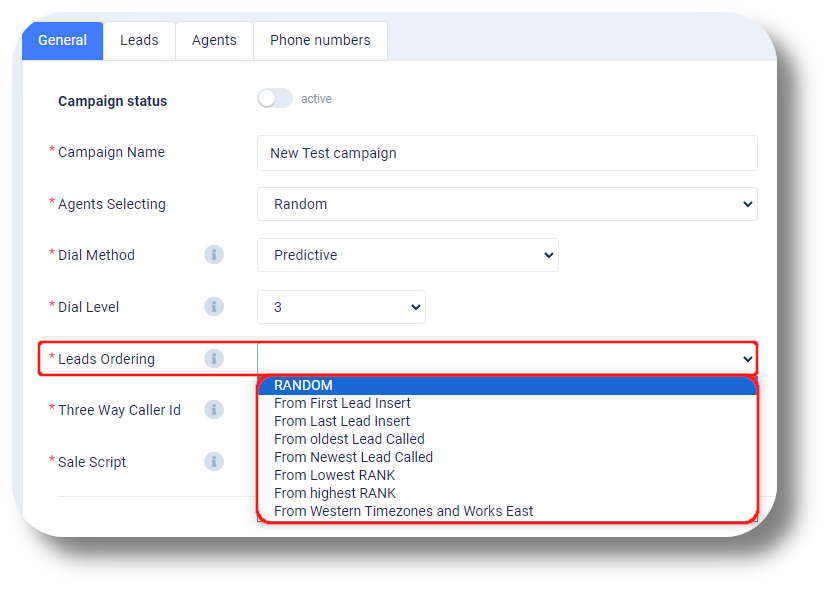Expand the Agents Selecting dropdown

[507, 204]
